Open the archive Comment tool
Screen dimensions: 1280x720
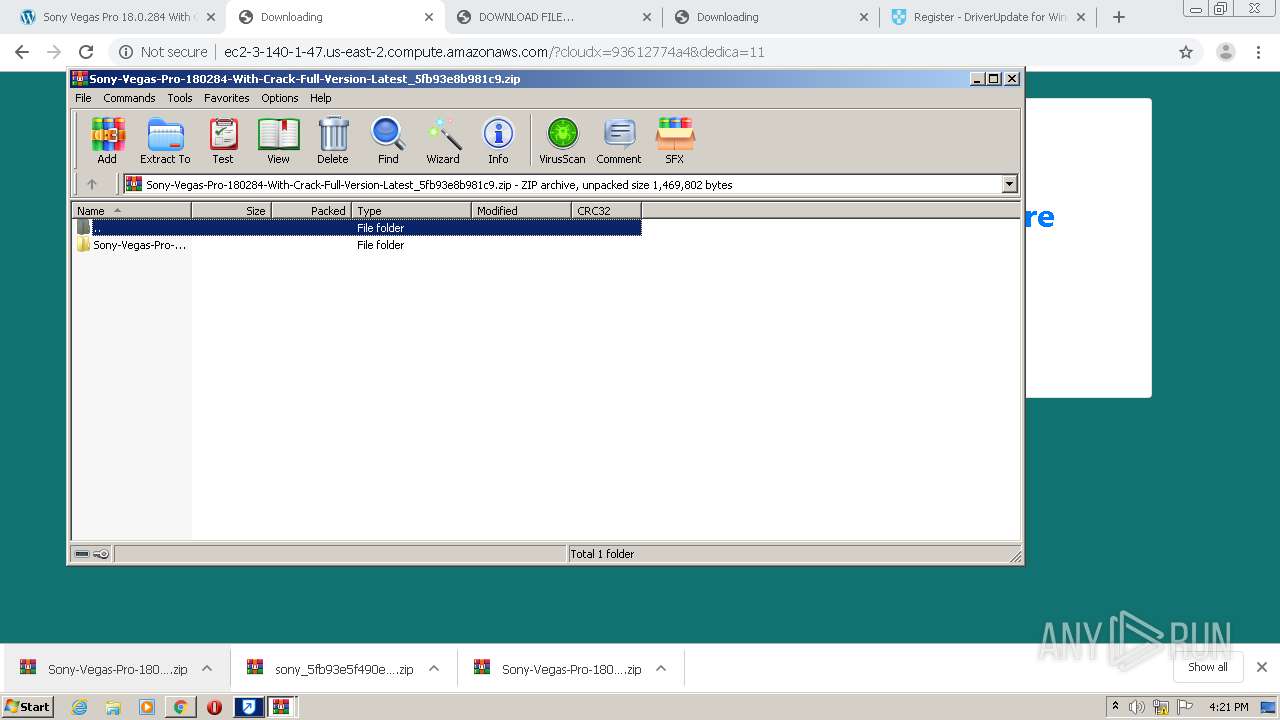point(619,140)
